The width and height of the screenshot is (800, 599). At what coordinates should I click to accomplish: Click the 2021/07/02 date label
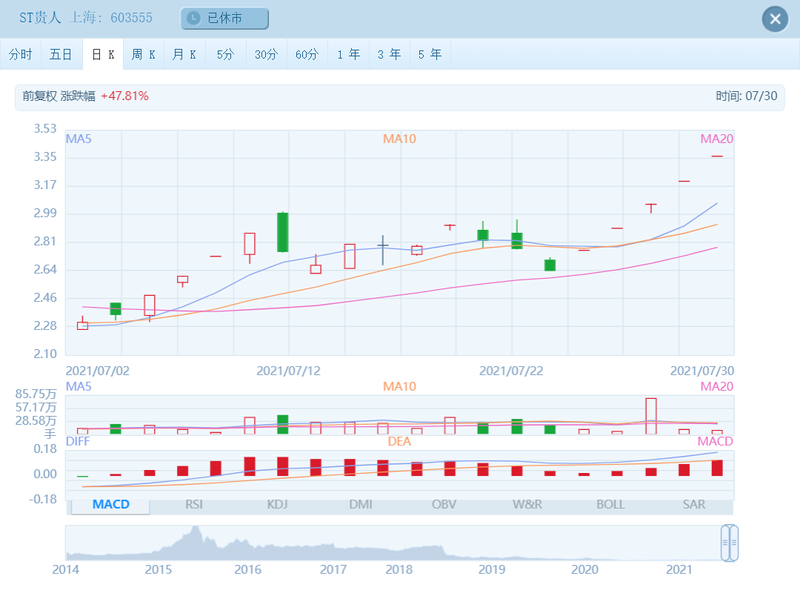[x=97, y=371]
